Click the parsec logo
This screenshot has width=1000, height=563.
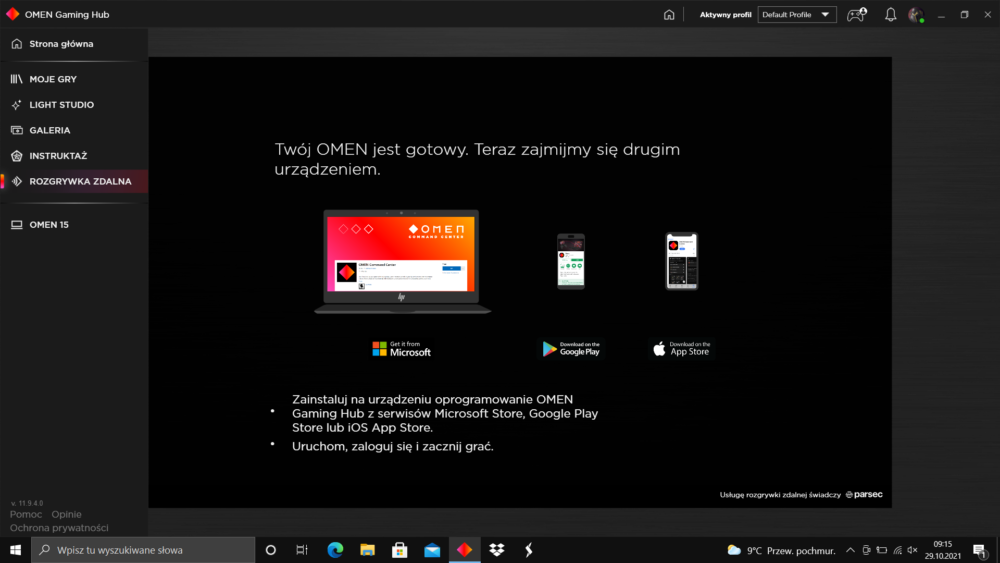pos(864,495)
